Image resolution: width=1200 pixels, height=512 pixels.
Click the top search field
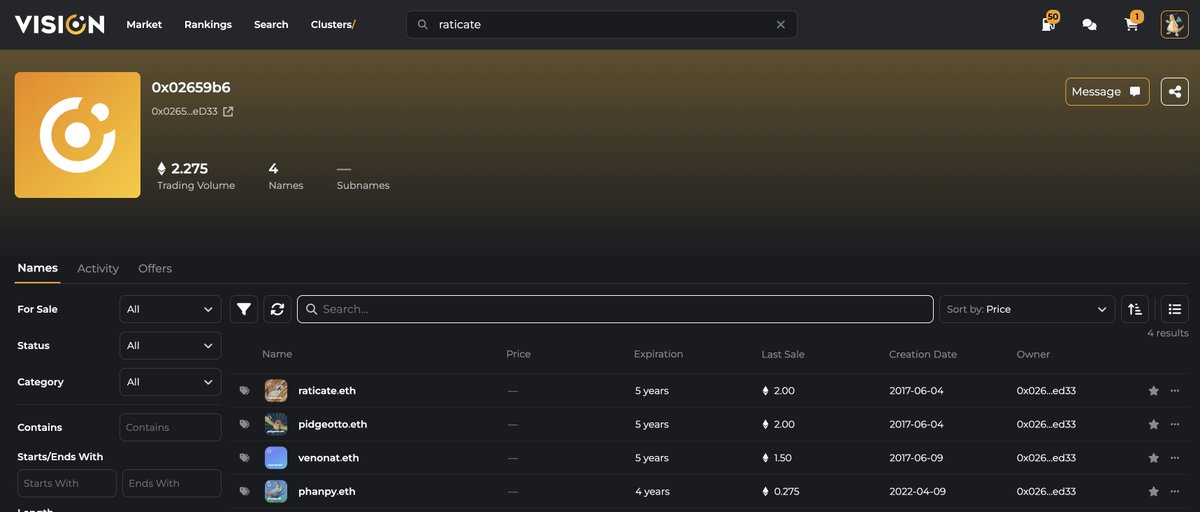click(601, 24)
